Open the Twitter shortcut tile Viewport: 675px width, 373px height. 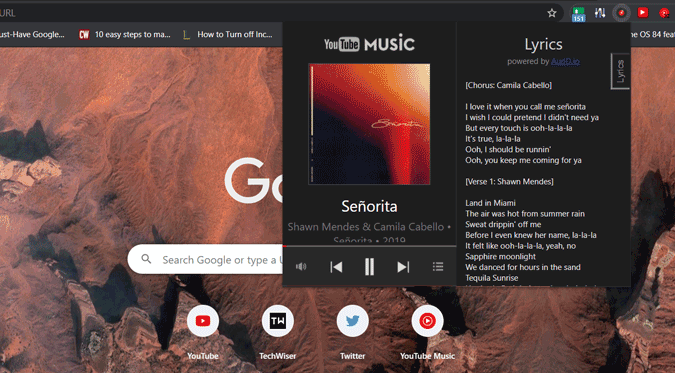(x=353, y=321)
